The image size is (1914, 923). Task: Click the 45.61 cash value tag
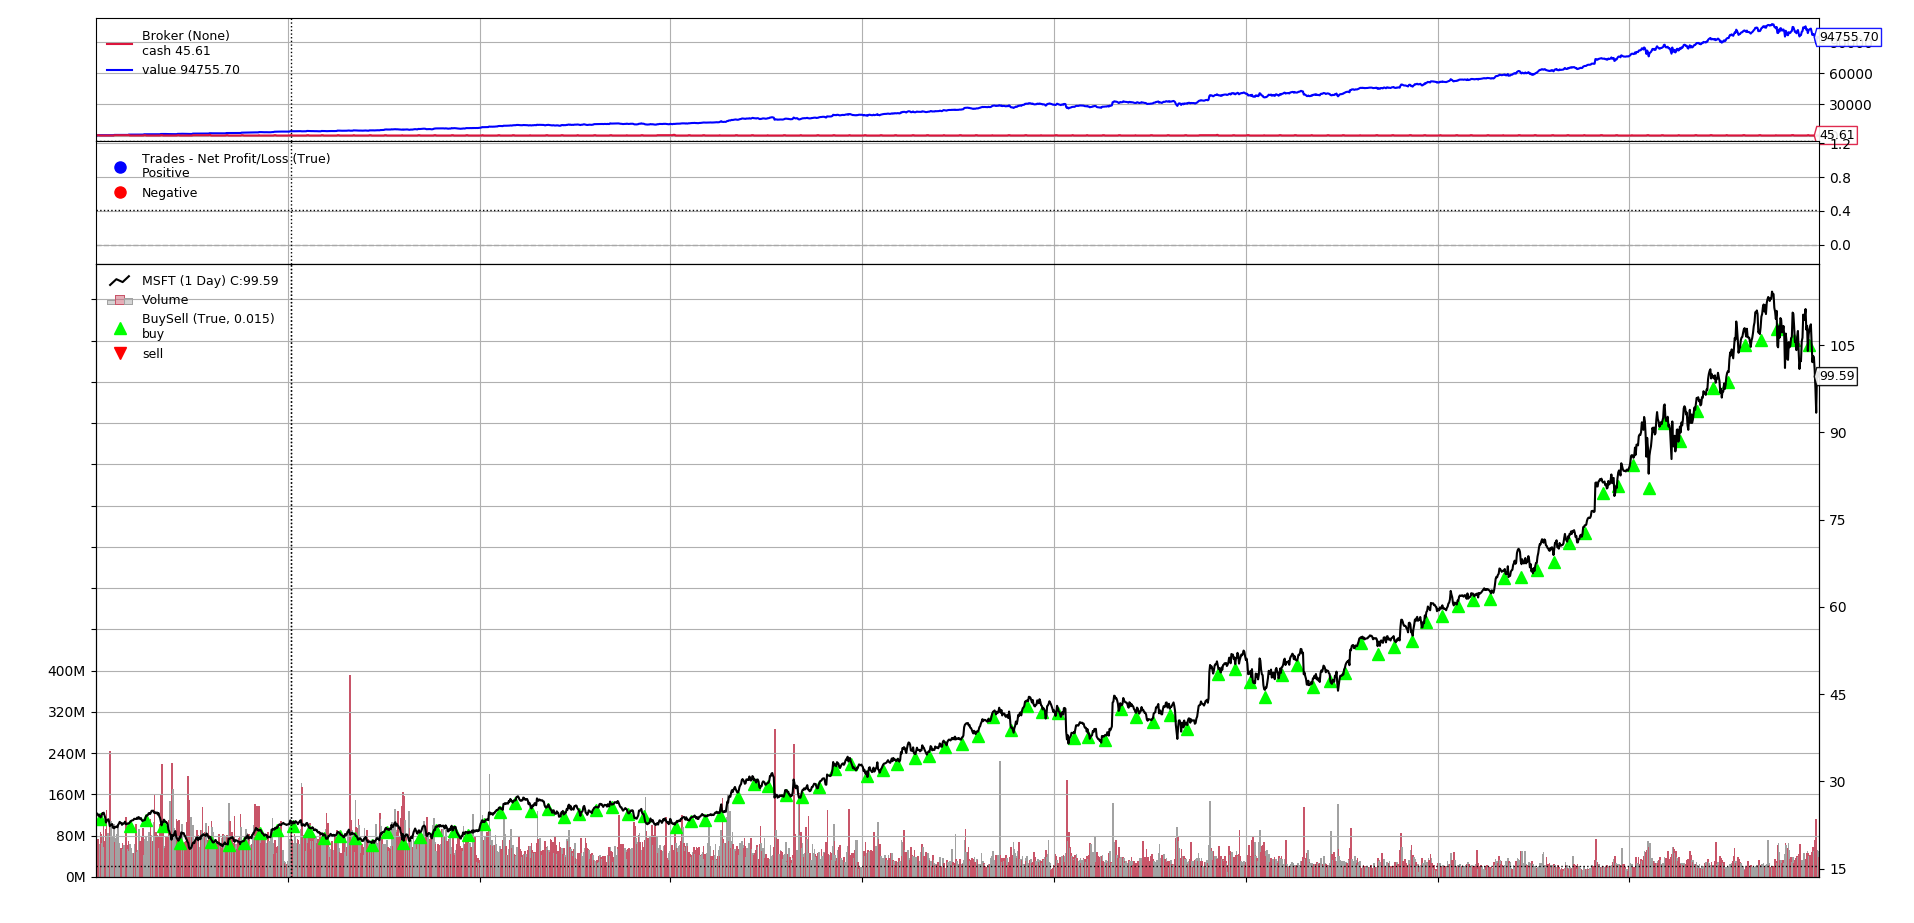(1836, 135)
